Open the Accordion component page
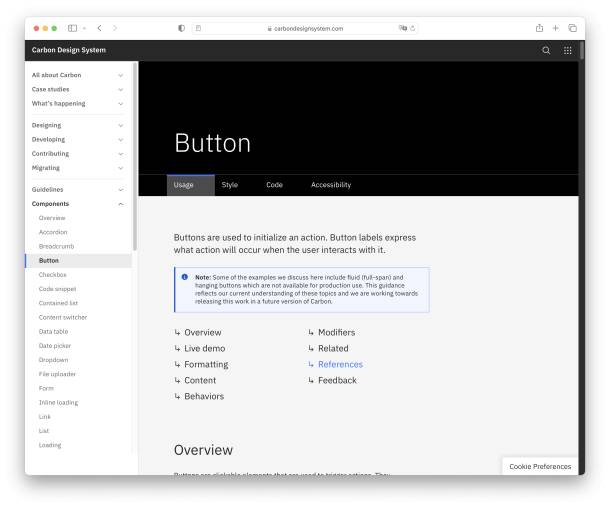 pyautogui.click(x=53, y=232)
